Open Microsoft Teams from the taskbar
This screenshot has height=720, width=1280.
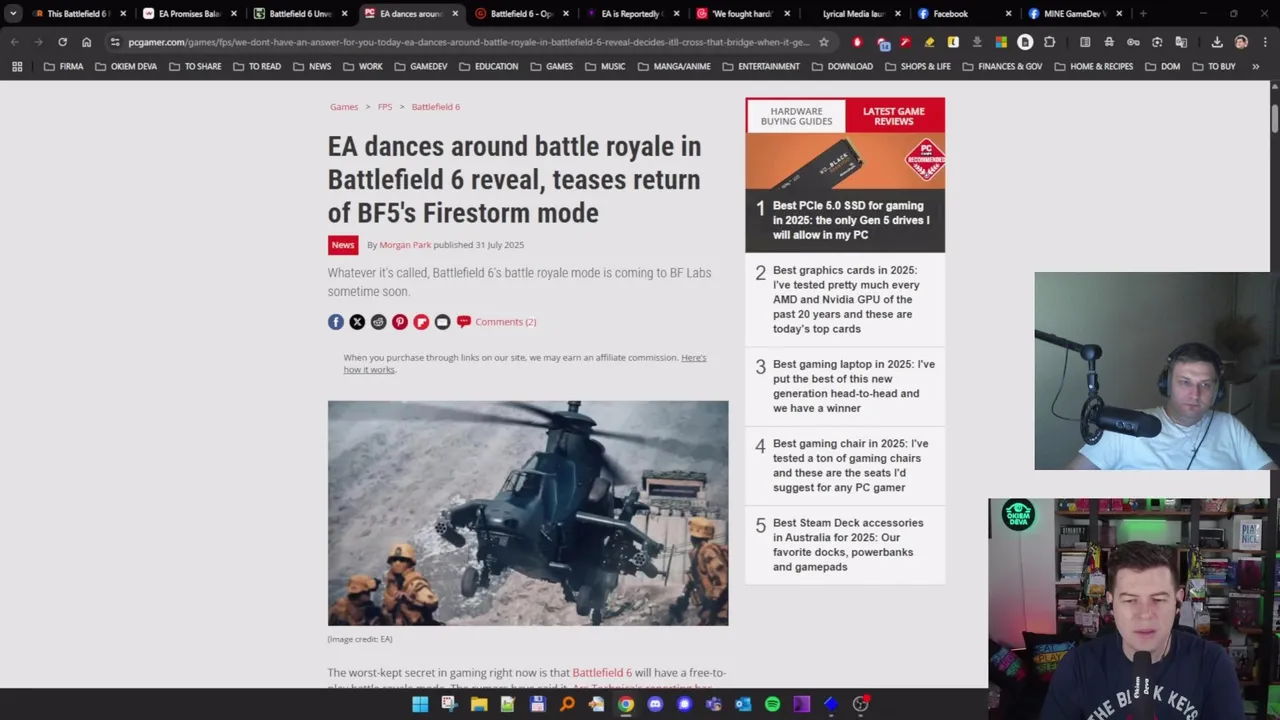point(713,704)
